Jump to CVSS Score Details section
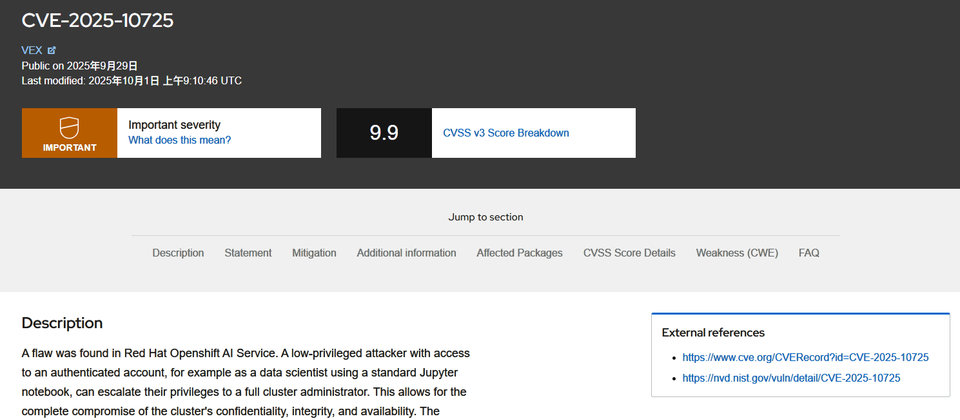960x420 pixels. (x=629, y=253)
